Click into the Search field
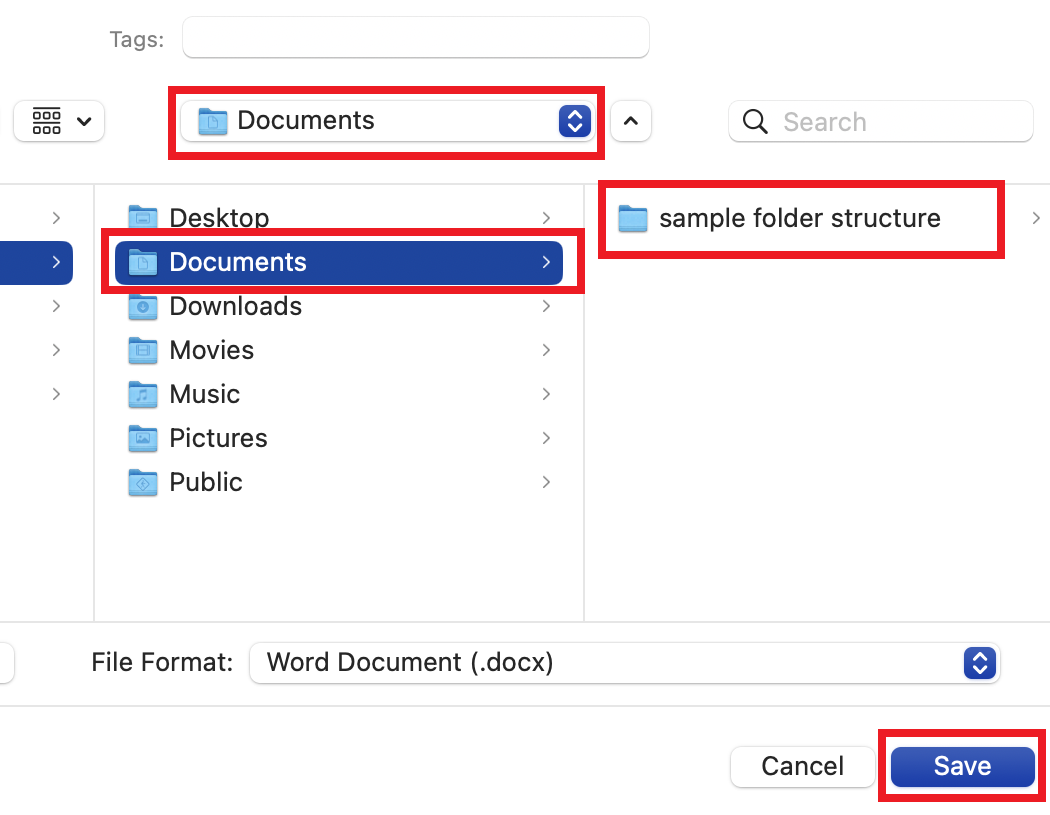The height and width of the screenshot is (815, 1050). click(881, 121)
